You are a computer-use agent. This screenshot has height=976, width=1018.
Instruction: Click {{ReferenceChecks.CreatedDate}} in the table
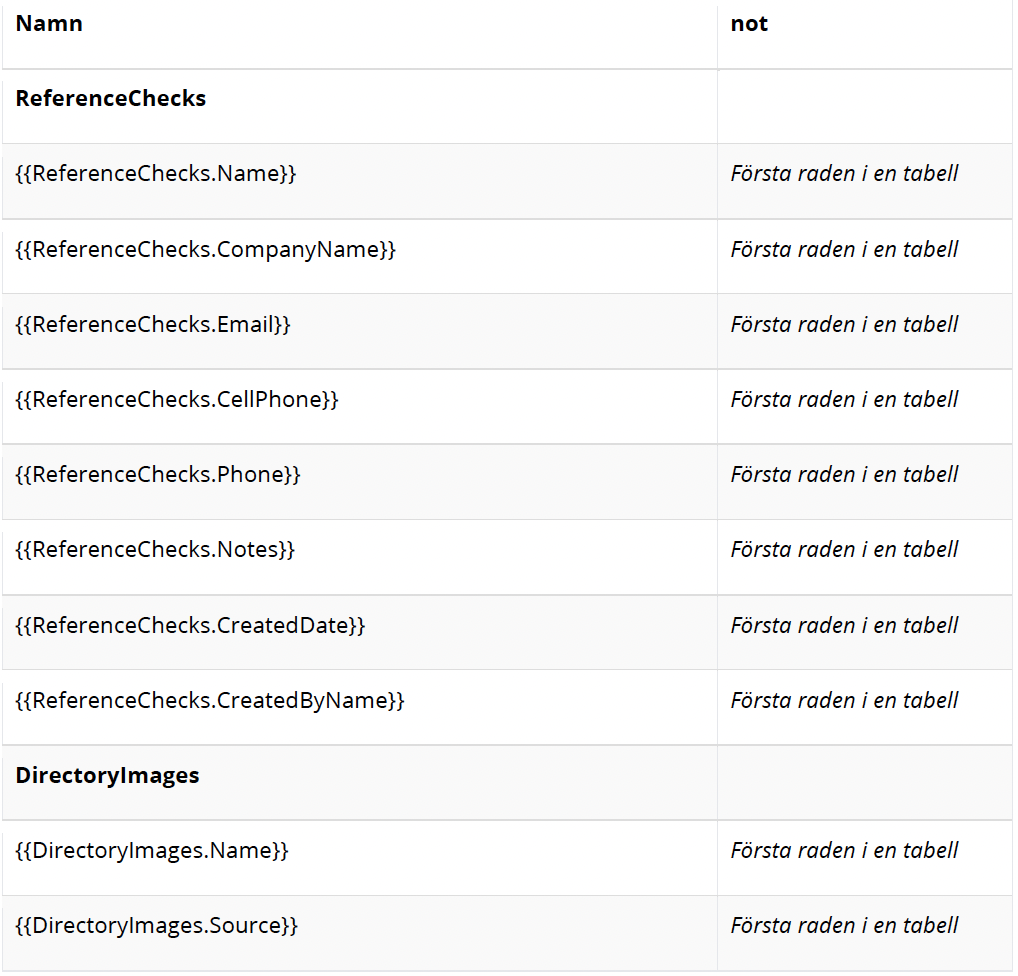tap(190, 625)
